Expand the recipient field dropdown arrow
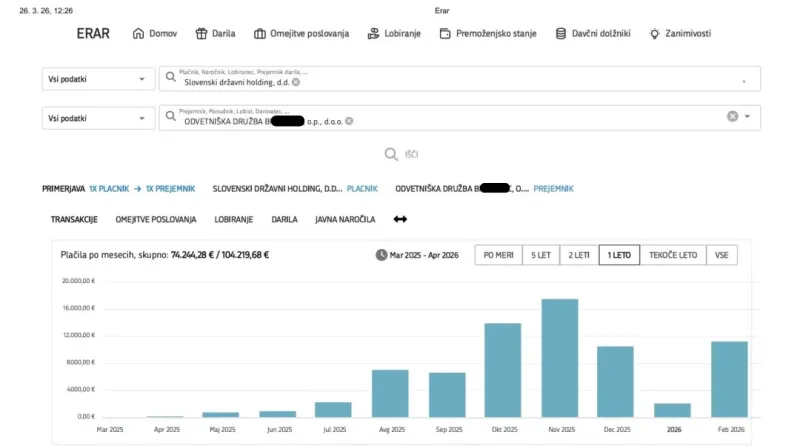800x446 pixels. pyautogui.click(x=747, y=116)
